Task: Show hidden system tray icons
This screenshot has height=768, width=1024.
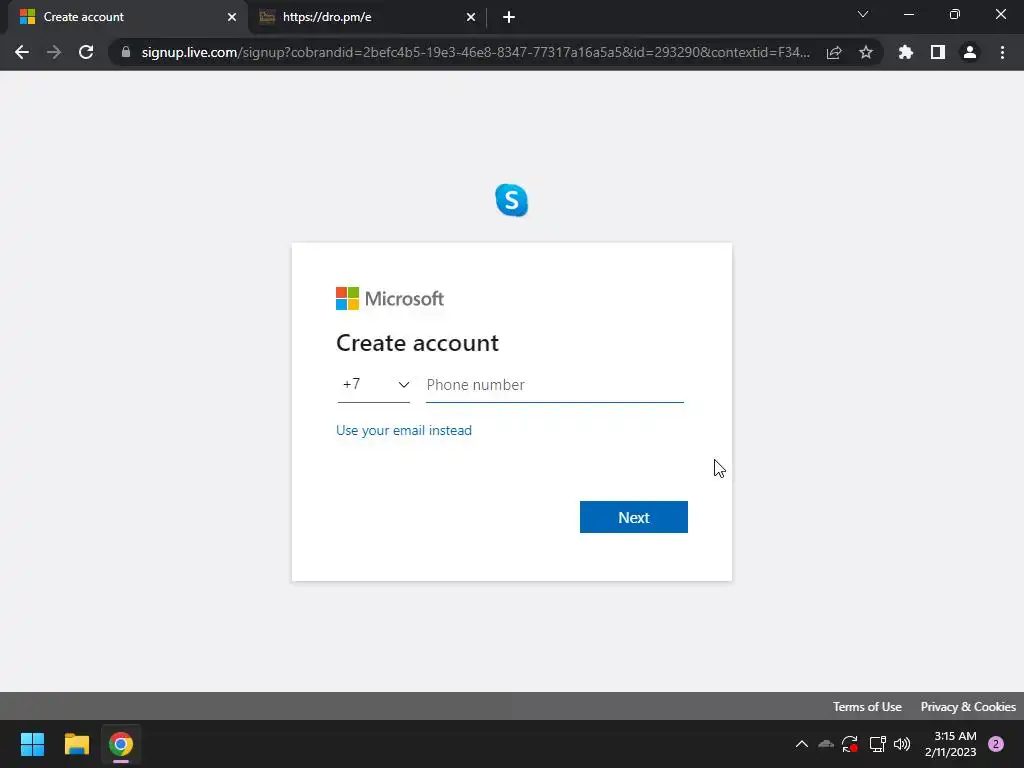Action: point(801,744)
